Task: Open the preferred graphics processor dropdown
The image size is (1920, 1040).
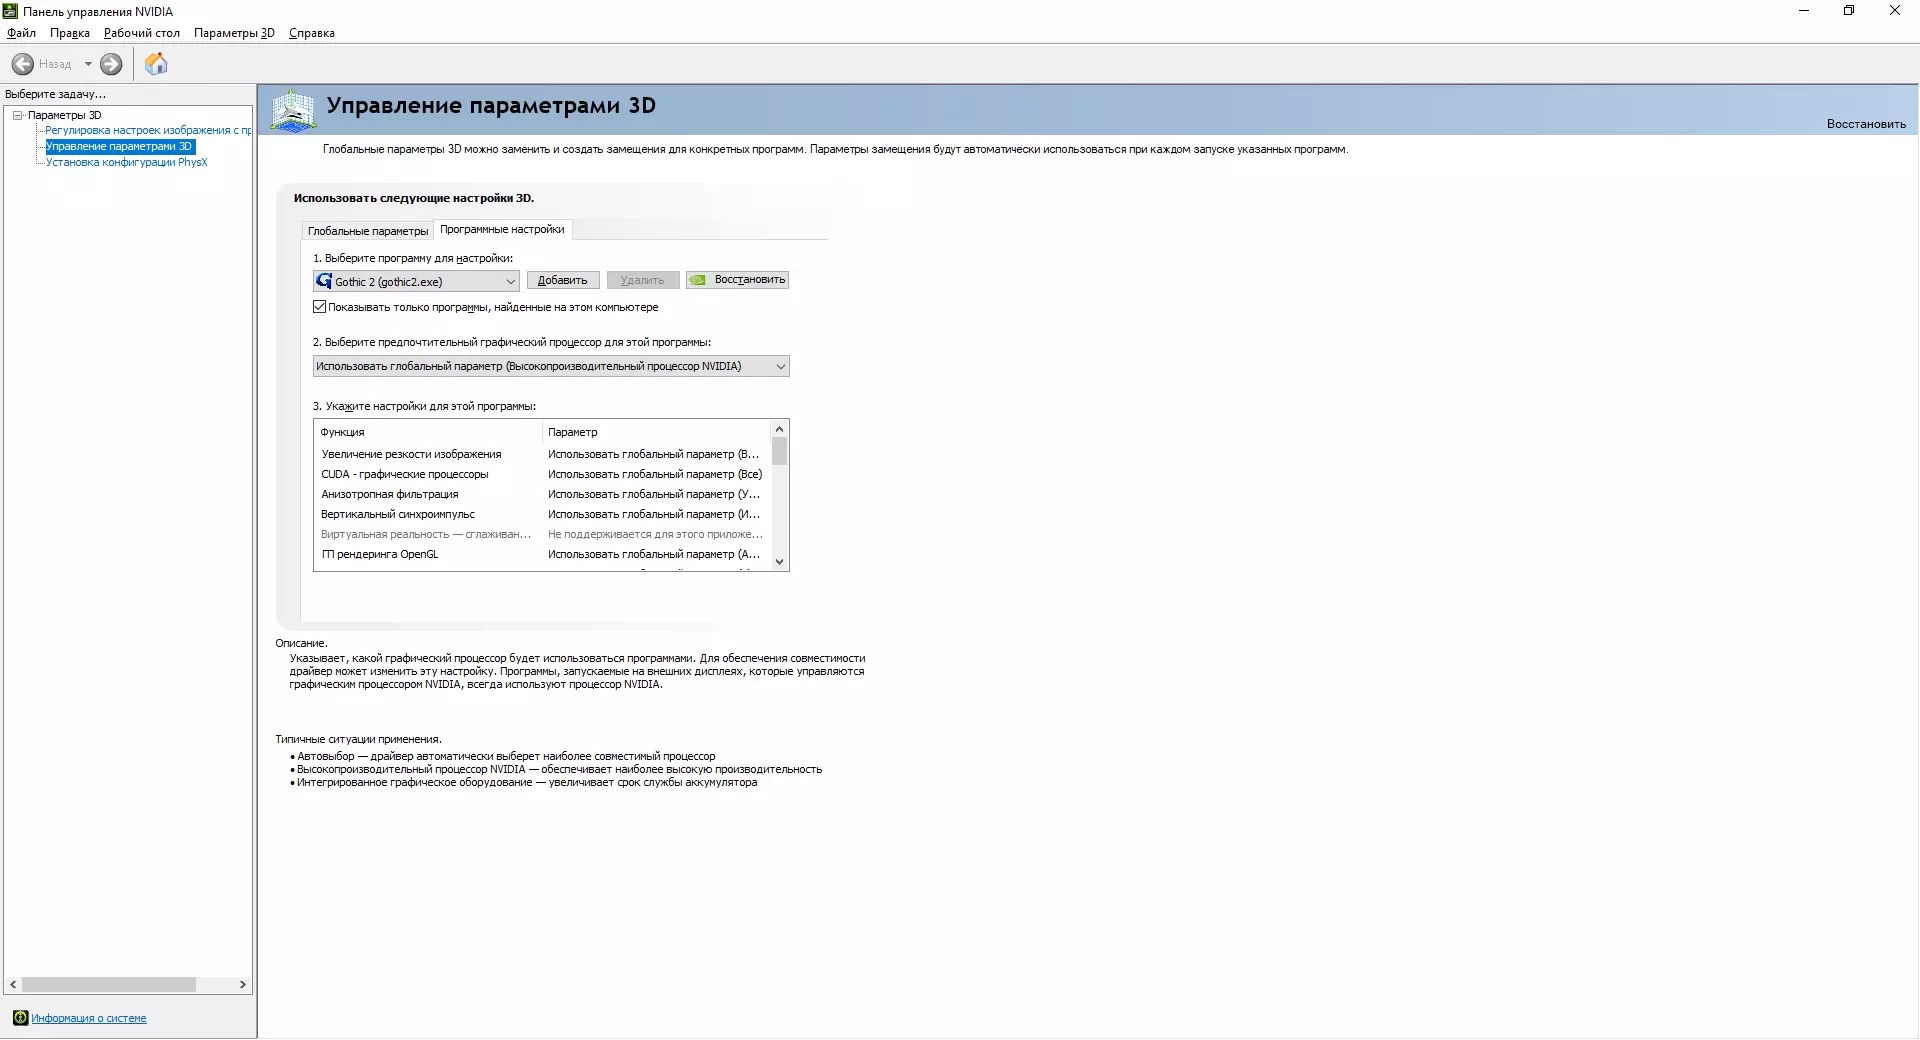Action: (x=551, y=366)
